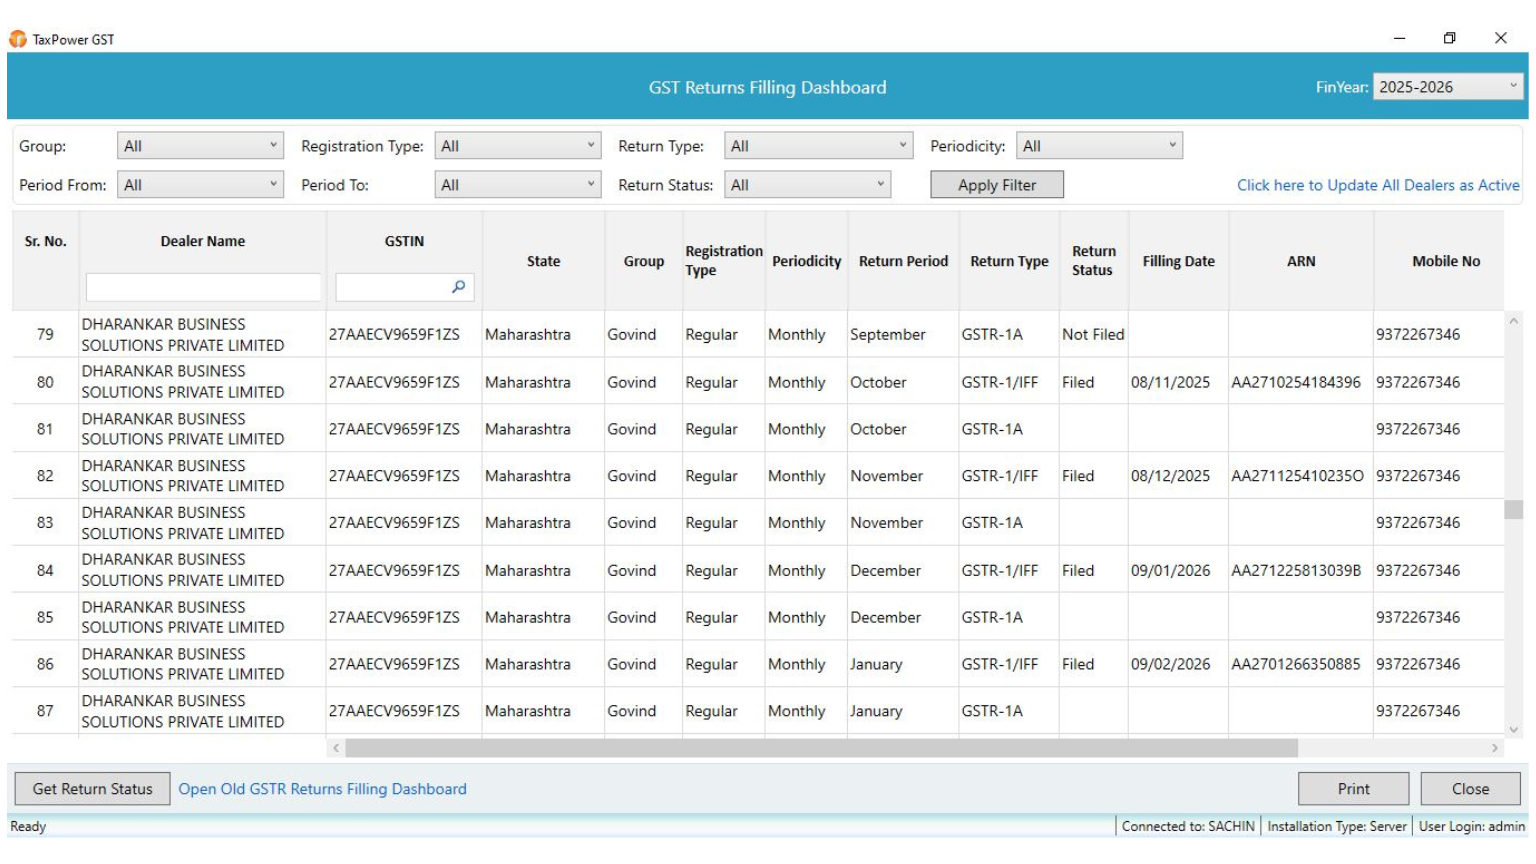
Task: Click the Return Period column header
Action: click(x=903, y=261)
